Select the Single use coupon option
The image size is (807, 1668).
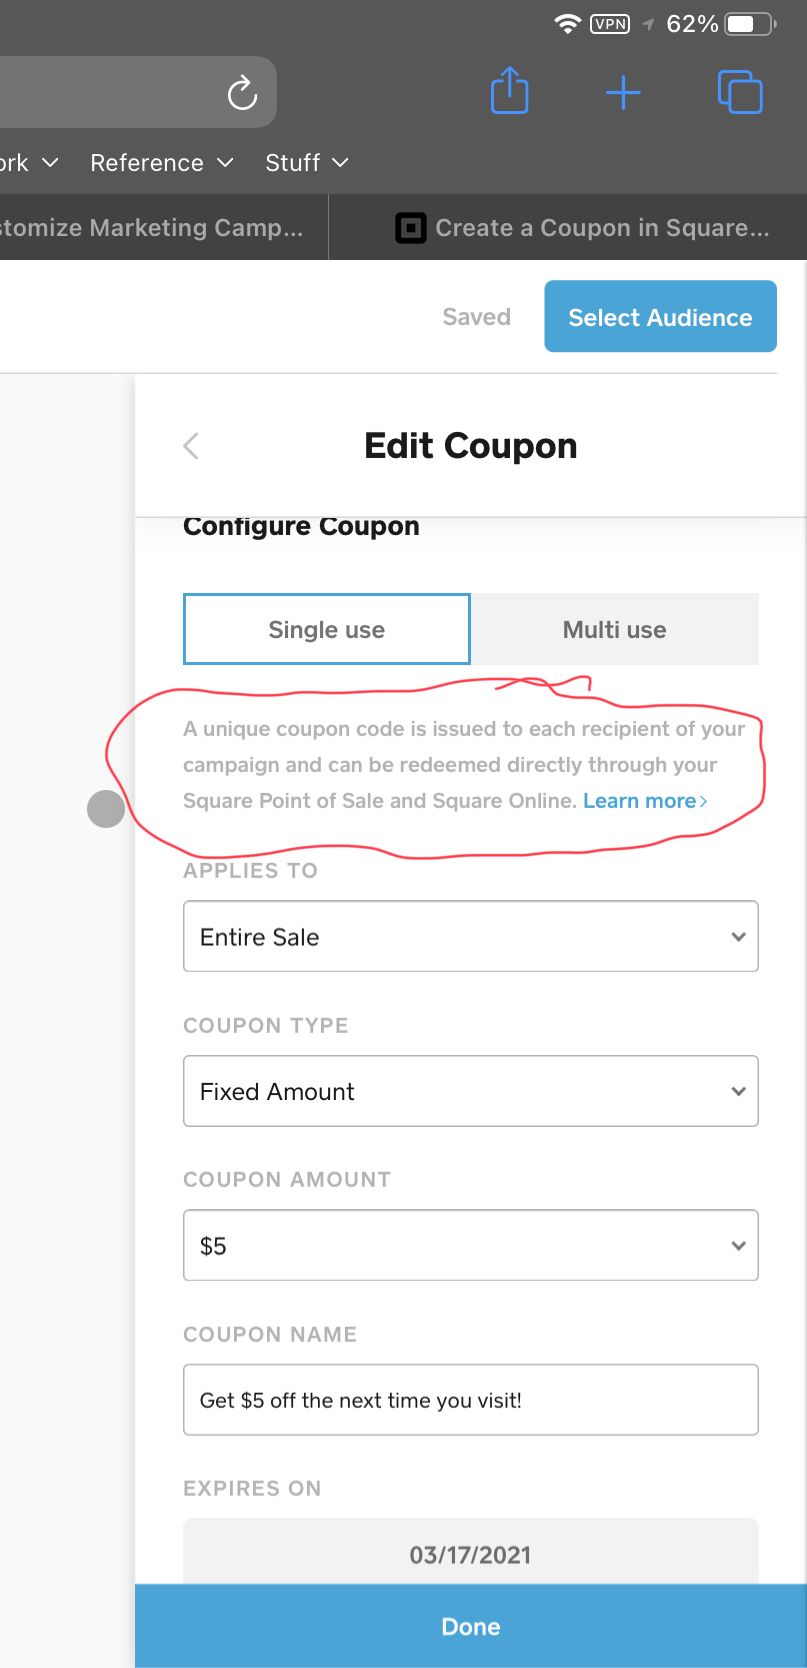coord(327,630)
